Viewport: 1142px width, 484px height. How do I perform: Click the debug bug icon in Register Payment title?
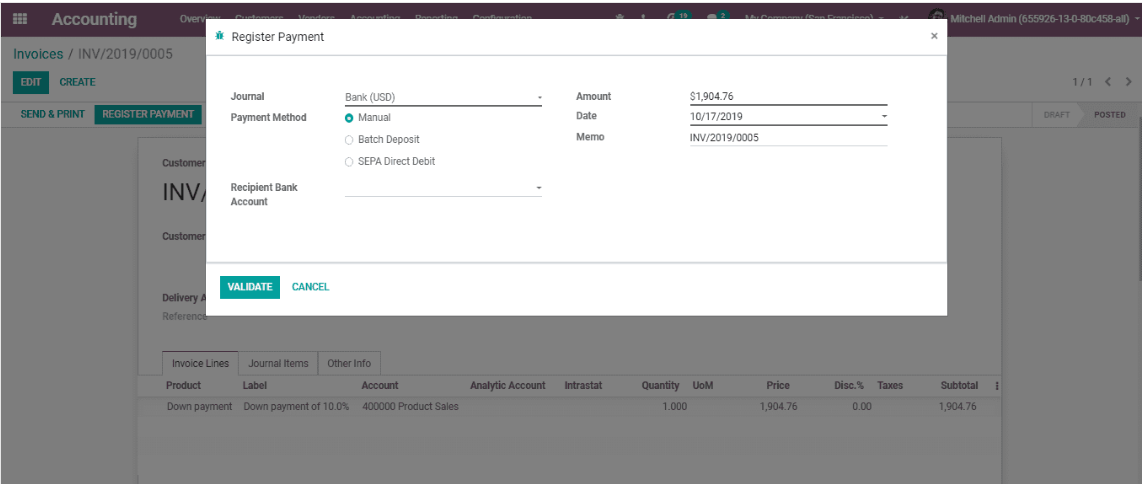220,36
